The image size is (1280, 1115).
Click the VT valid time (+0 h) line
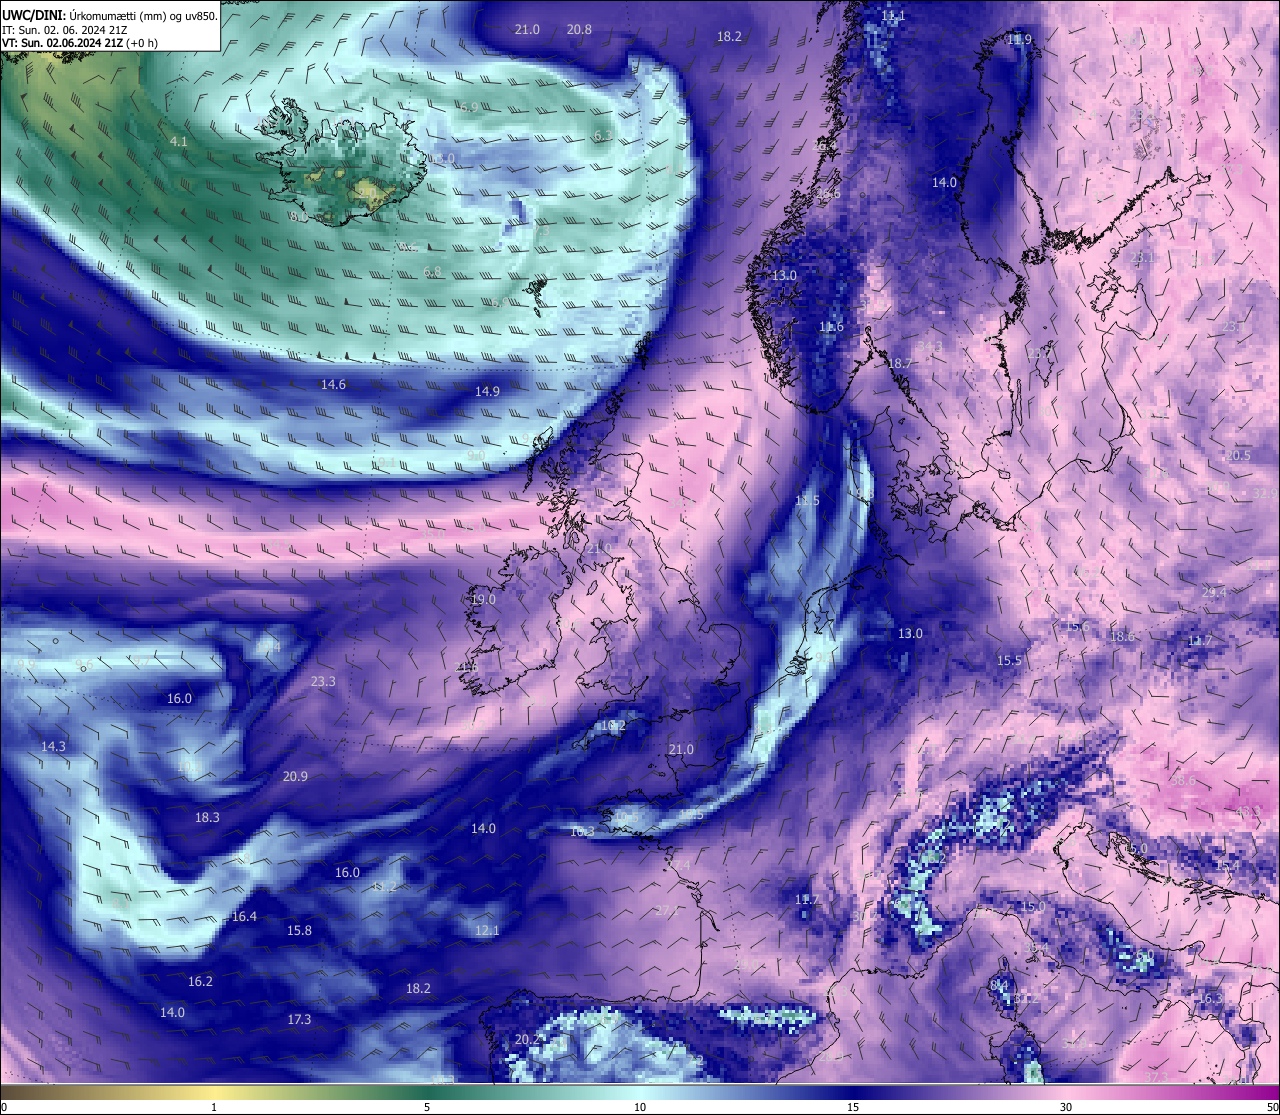pos(80,43)
